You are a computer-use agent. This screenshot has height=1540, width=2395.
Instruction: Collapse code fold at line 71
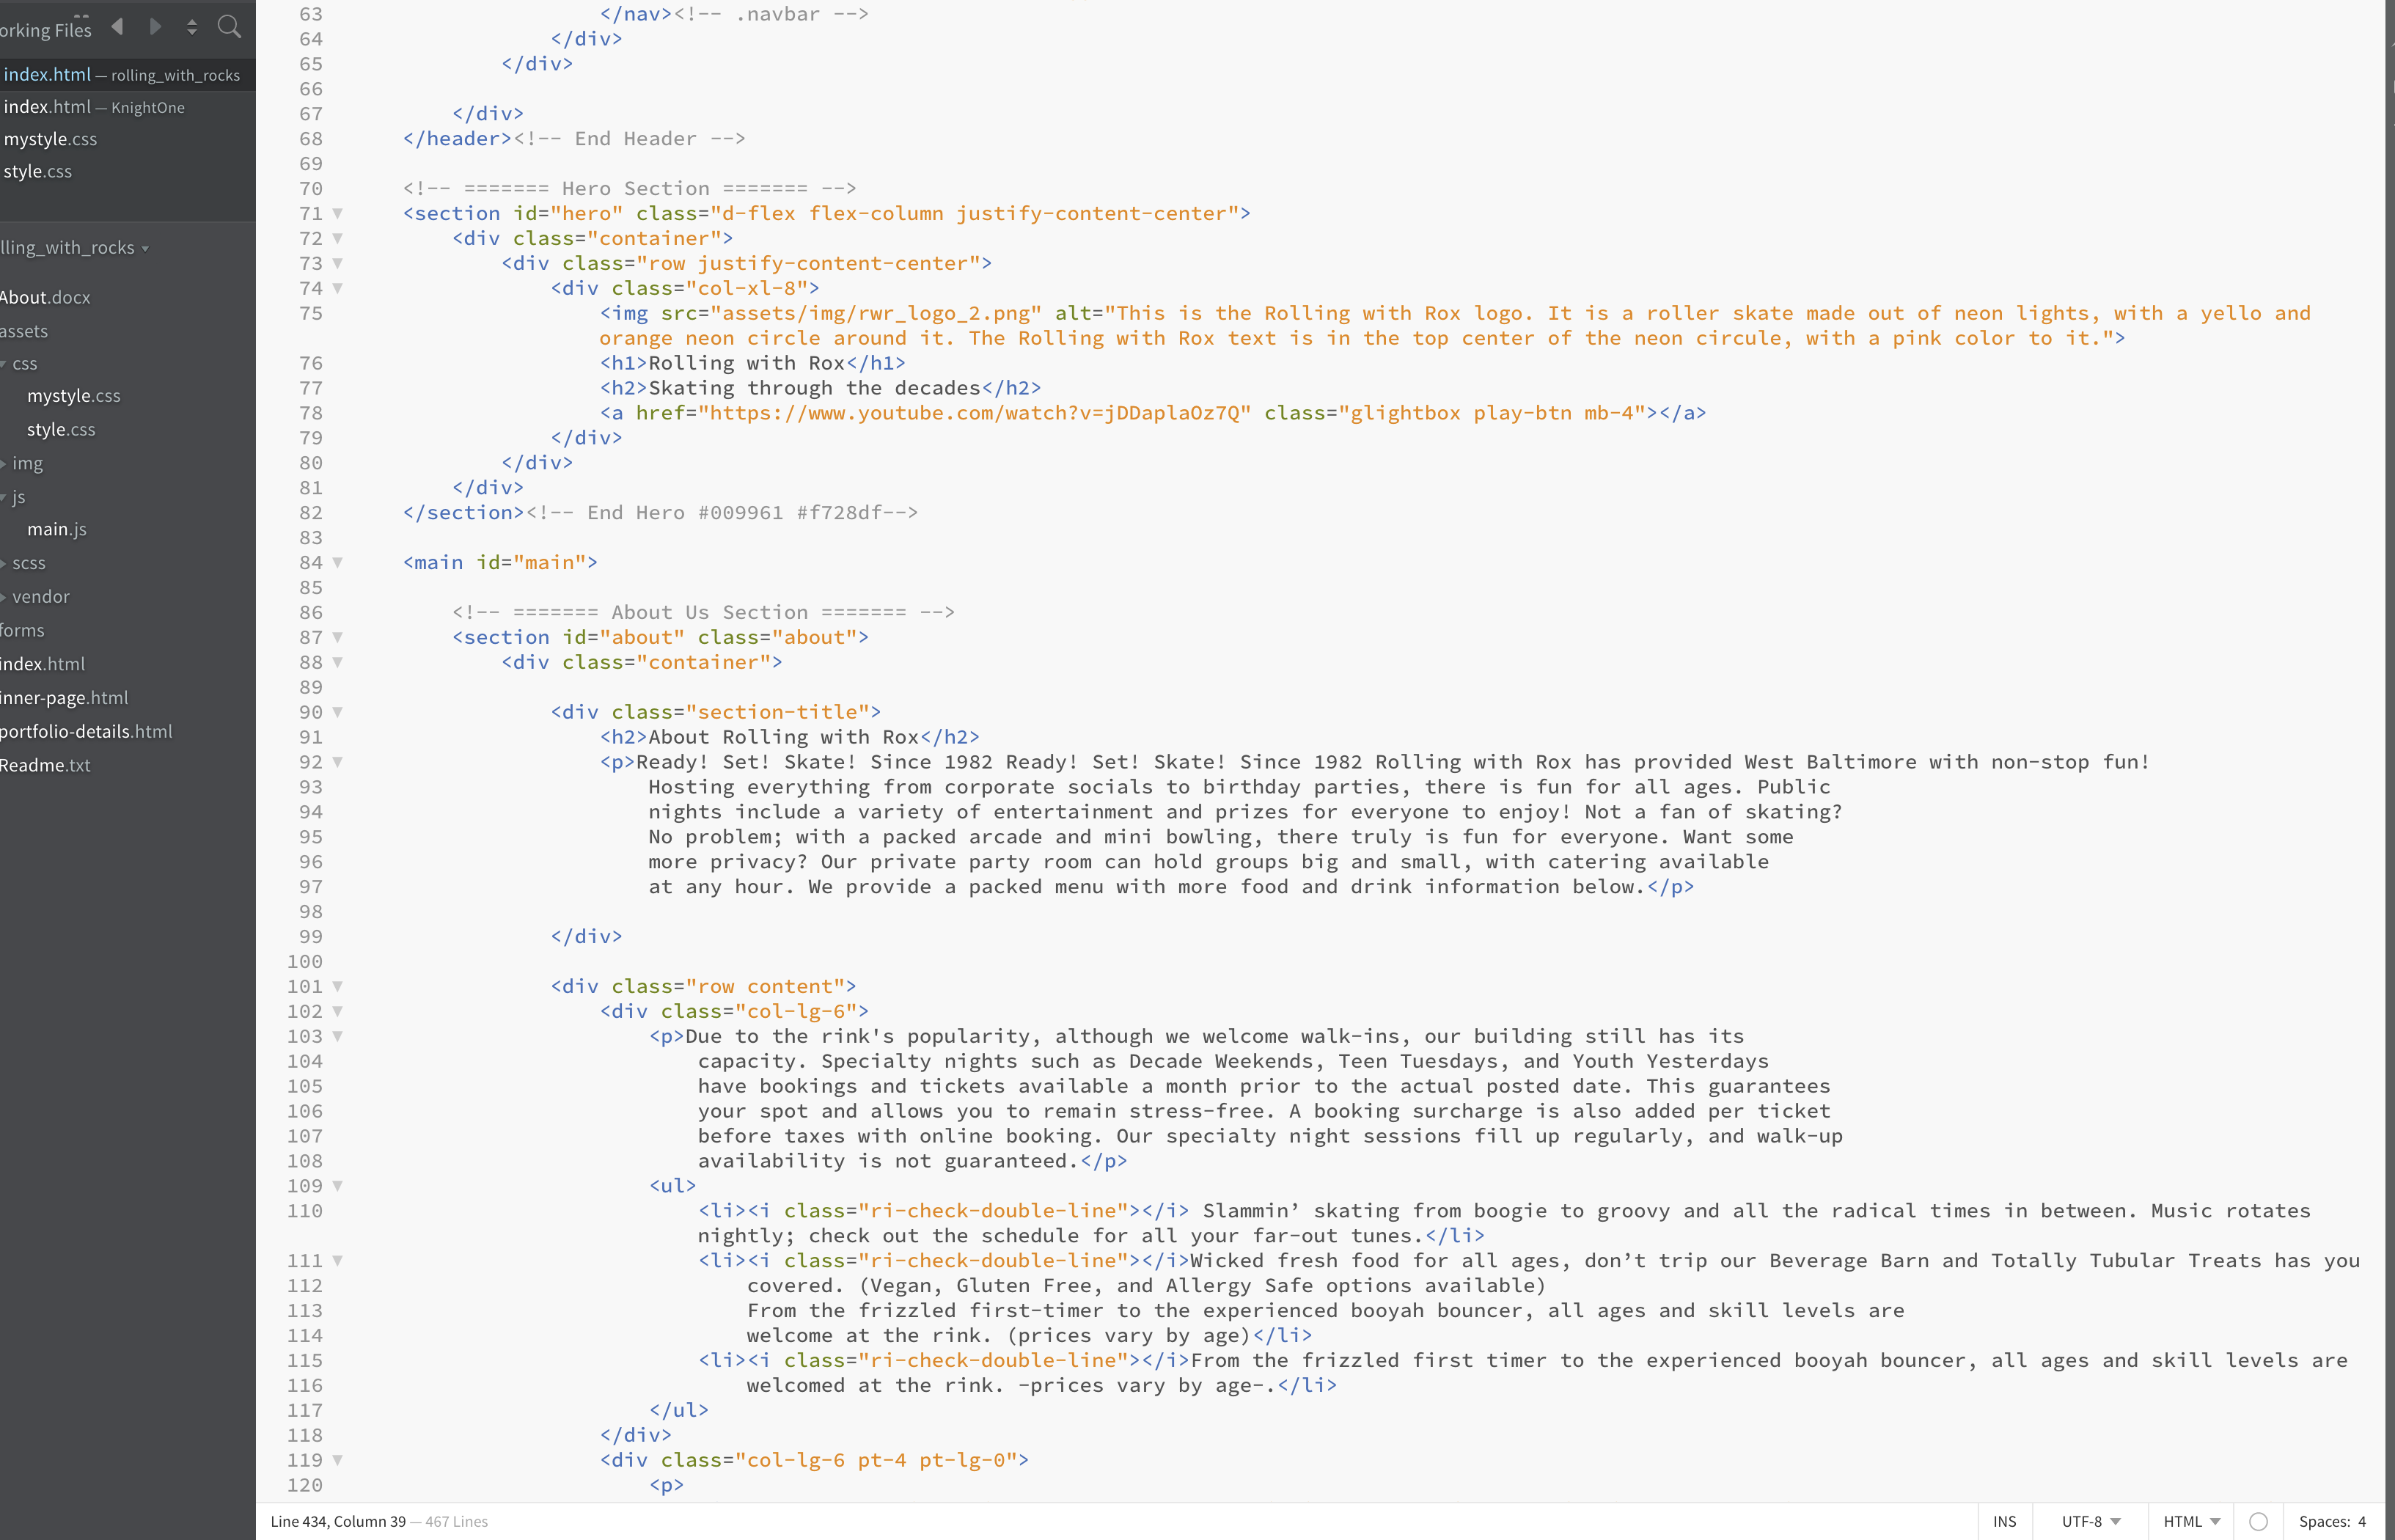pyautogui.click(x=338, y=213)
